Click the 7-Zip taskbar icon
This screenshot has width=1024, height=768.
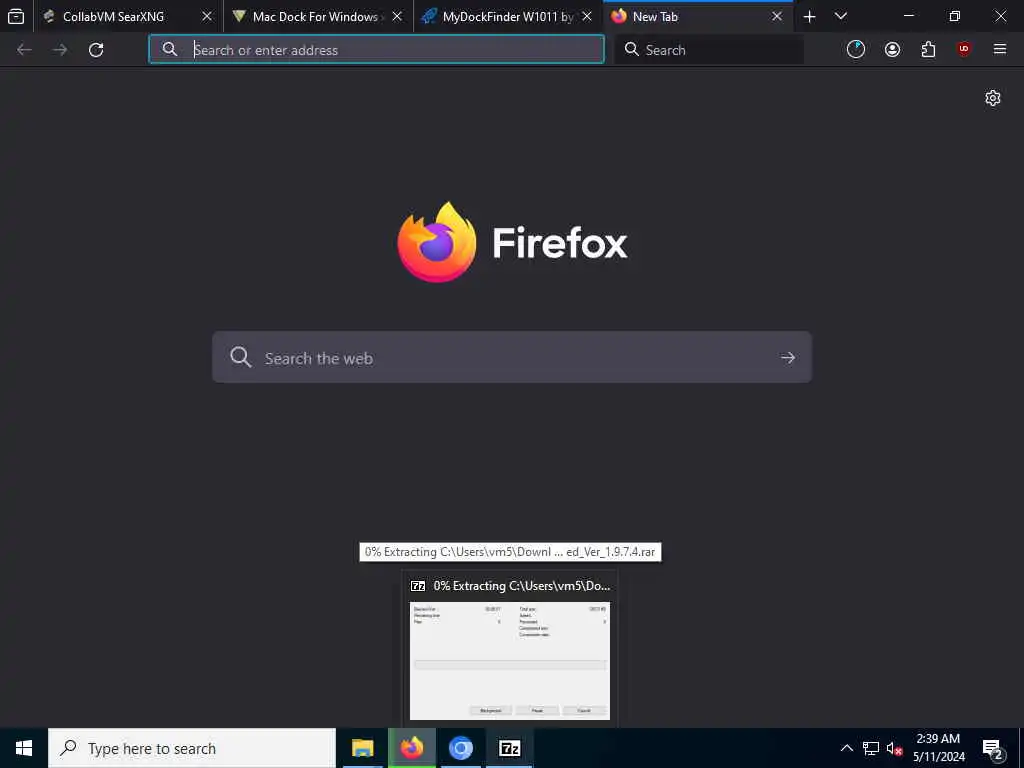pyautogui.click(x=509, y=748)
